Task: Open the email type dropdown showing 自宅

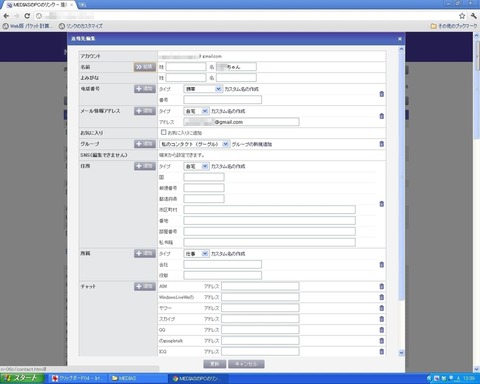Action: (x=196, y=111)
